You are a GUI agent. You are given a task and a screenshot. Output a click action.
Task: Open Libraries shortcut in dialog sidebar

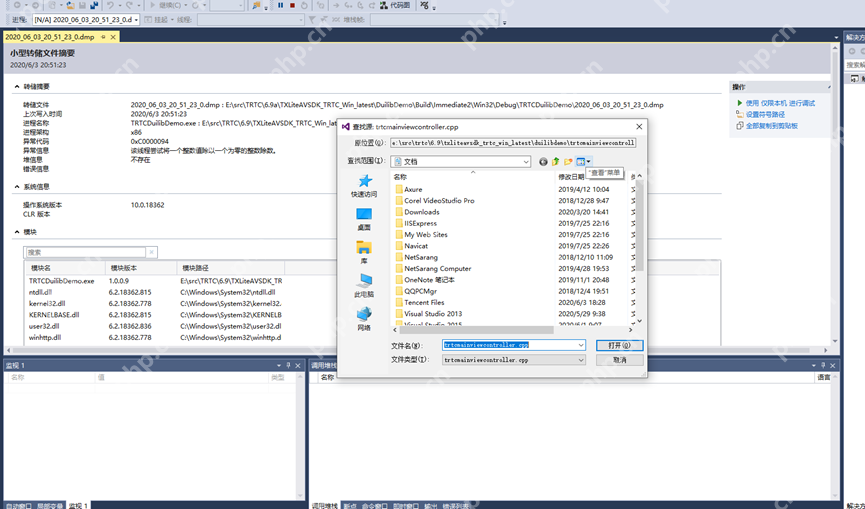364,253
